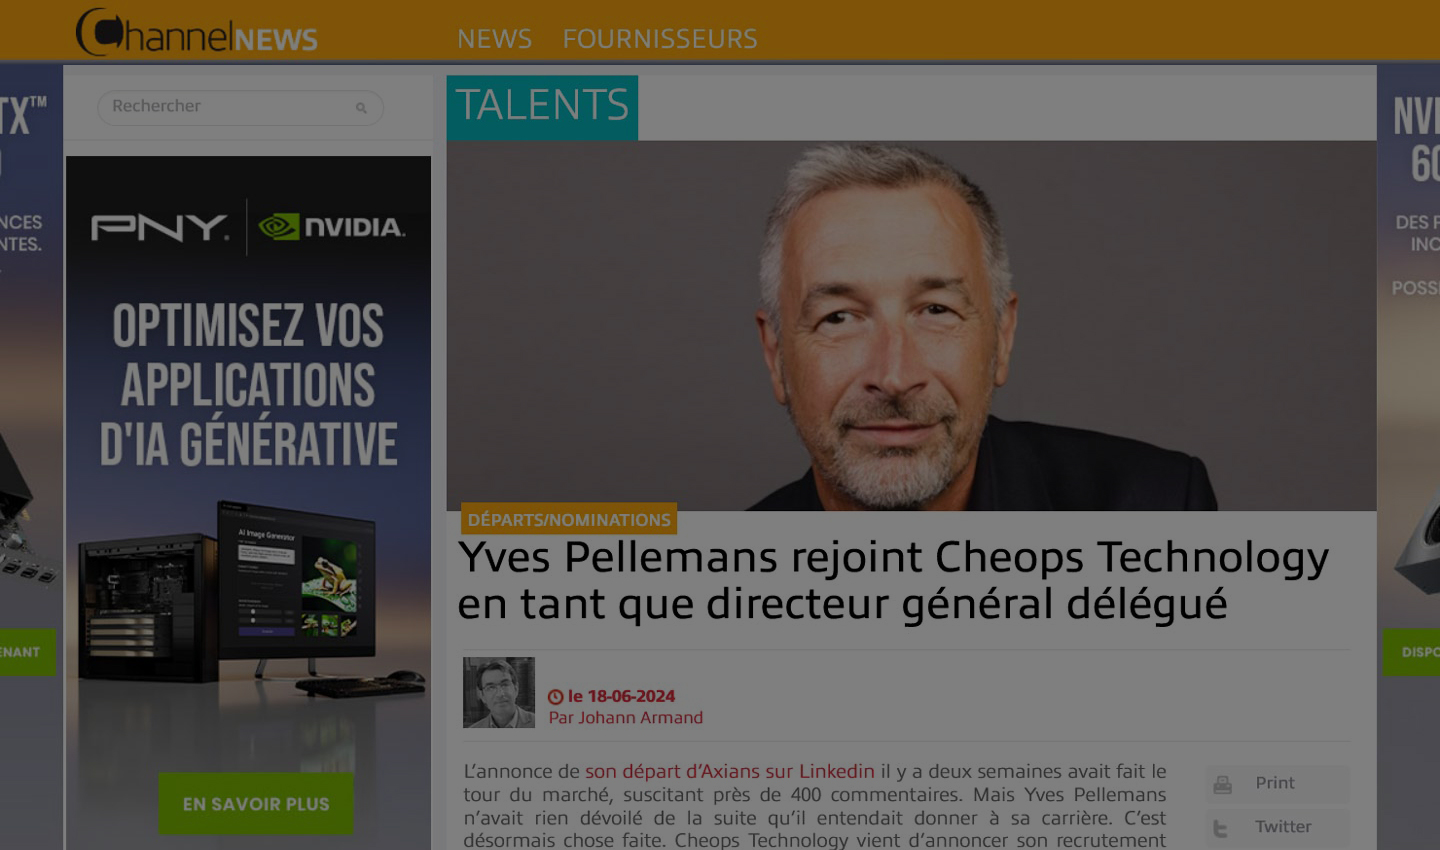The width and height of the screenshot is (1440, 850).
Task: Open the DÉPARTS/NOMINATIONS category tag
Action: click(x=569, y=520)
